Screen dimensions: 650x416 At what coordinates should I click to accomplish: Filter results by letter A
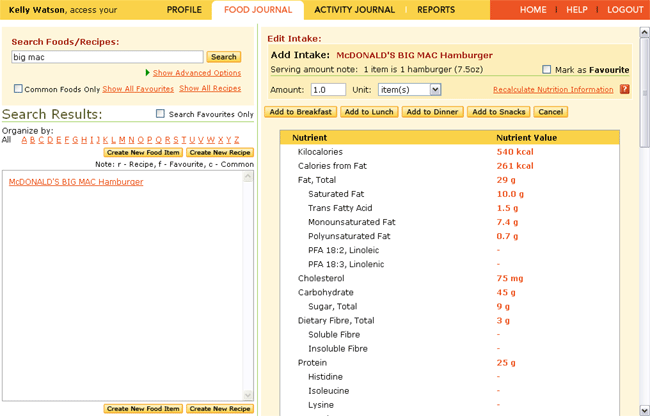click(x=24, y=140)
